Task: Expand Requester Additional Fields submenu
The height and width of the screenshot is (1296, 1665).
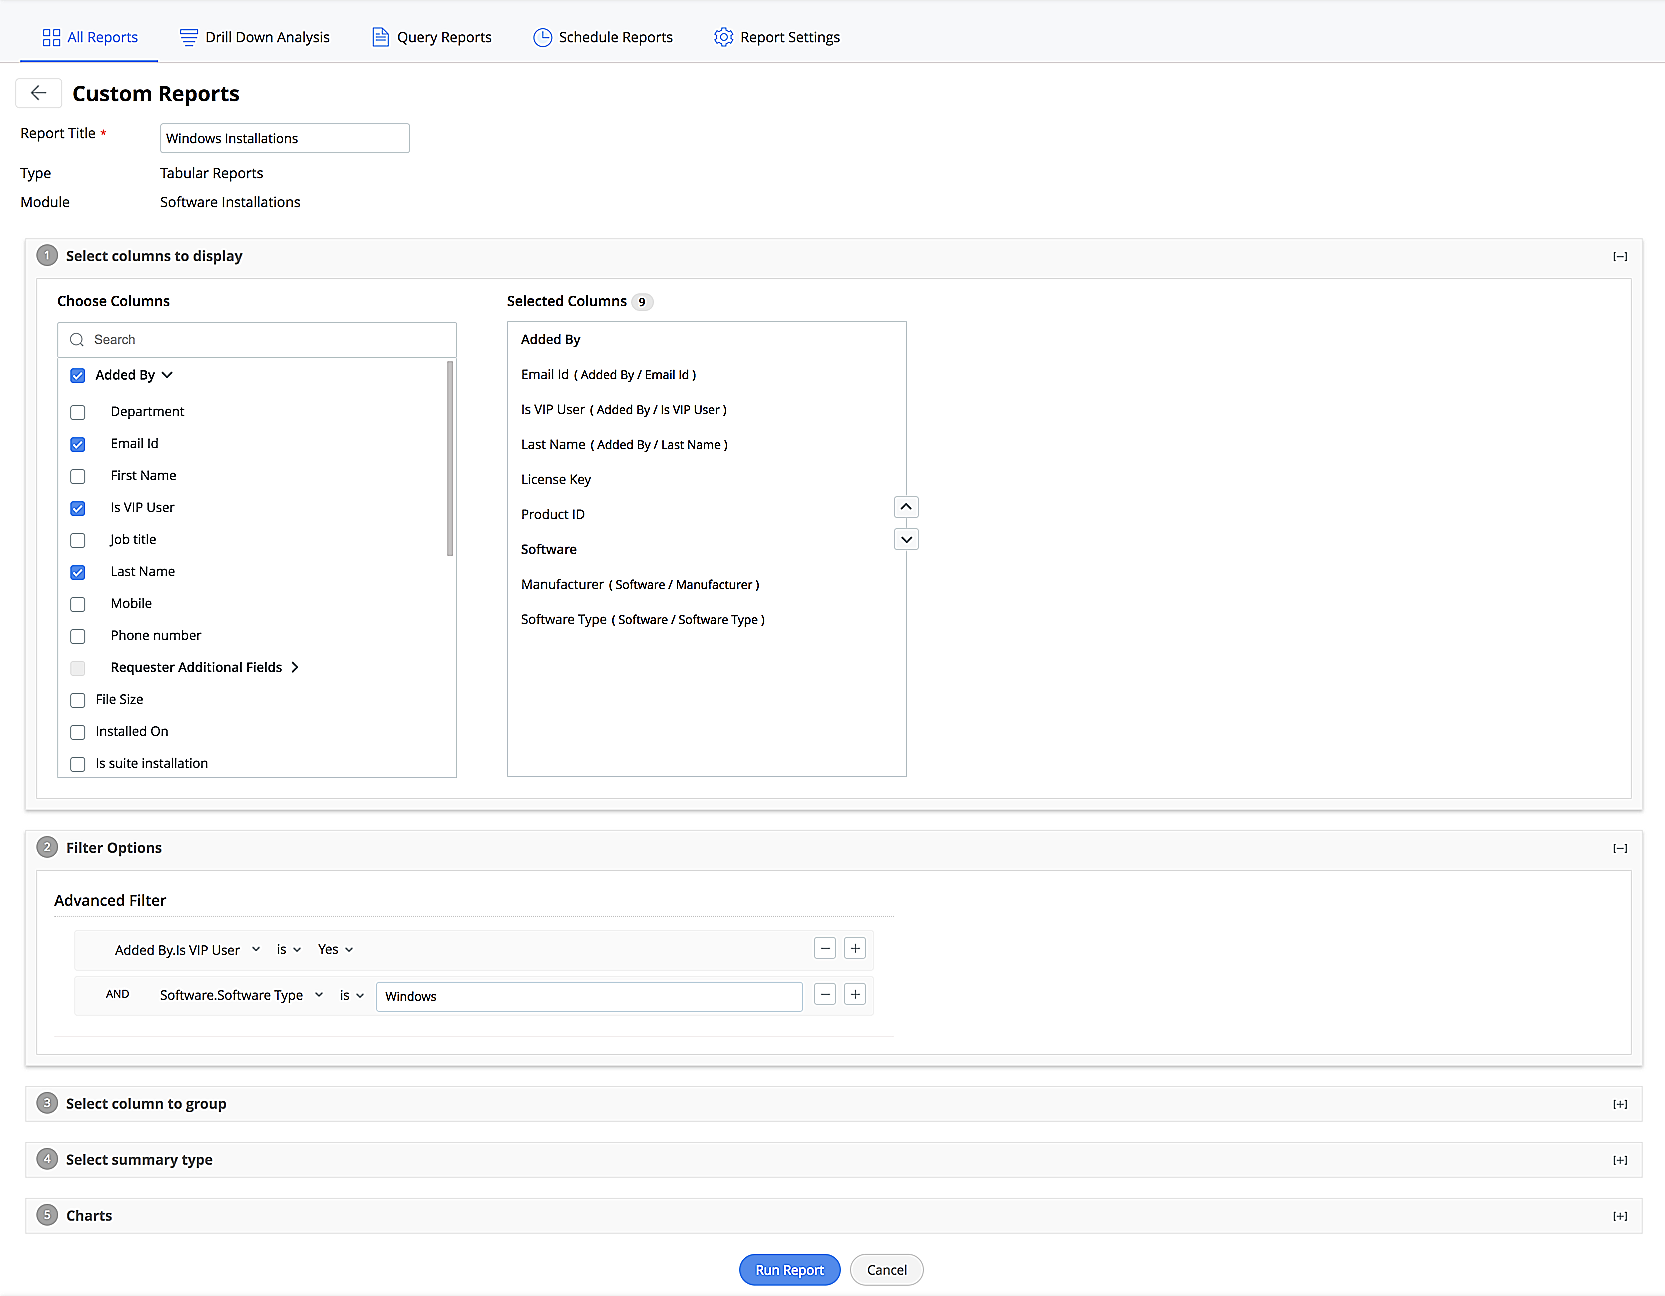Action: click(295, 667)
